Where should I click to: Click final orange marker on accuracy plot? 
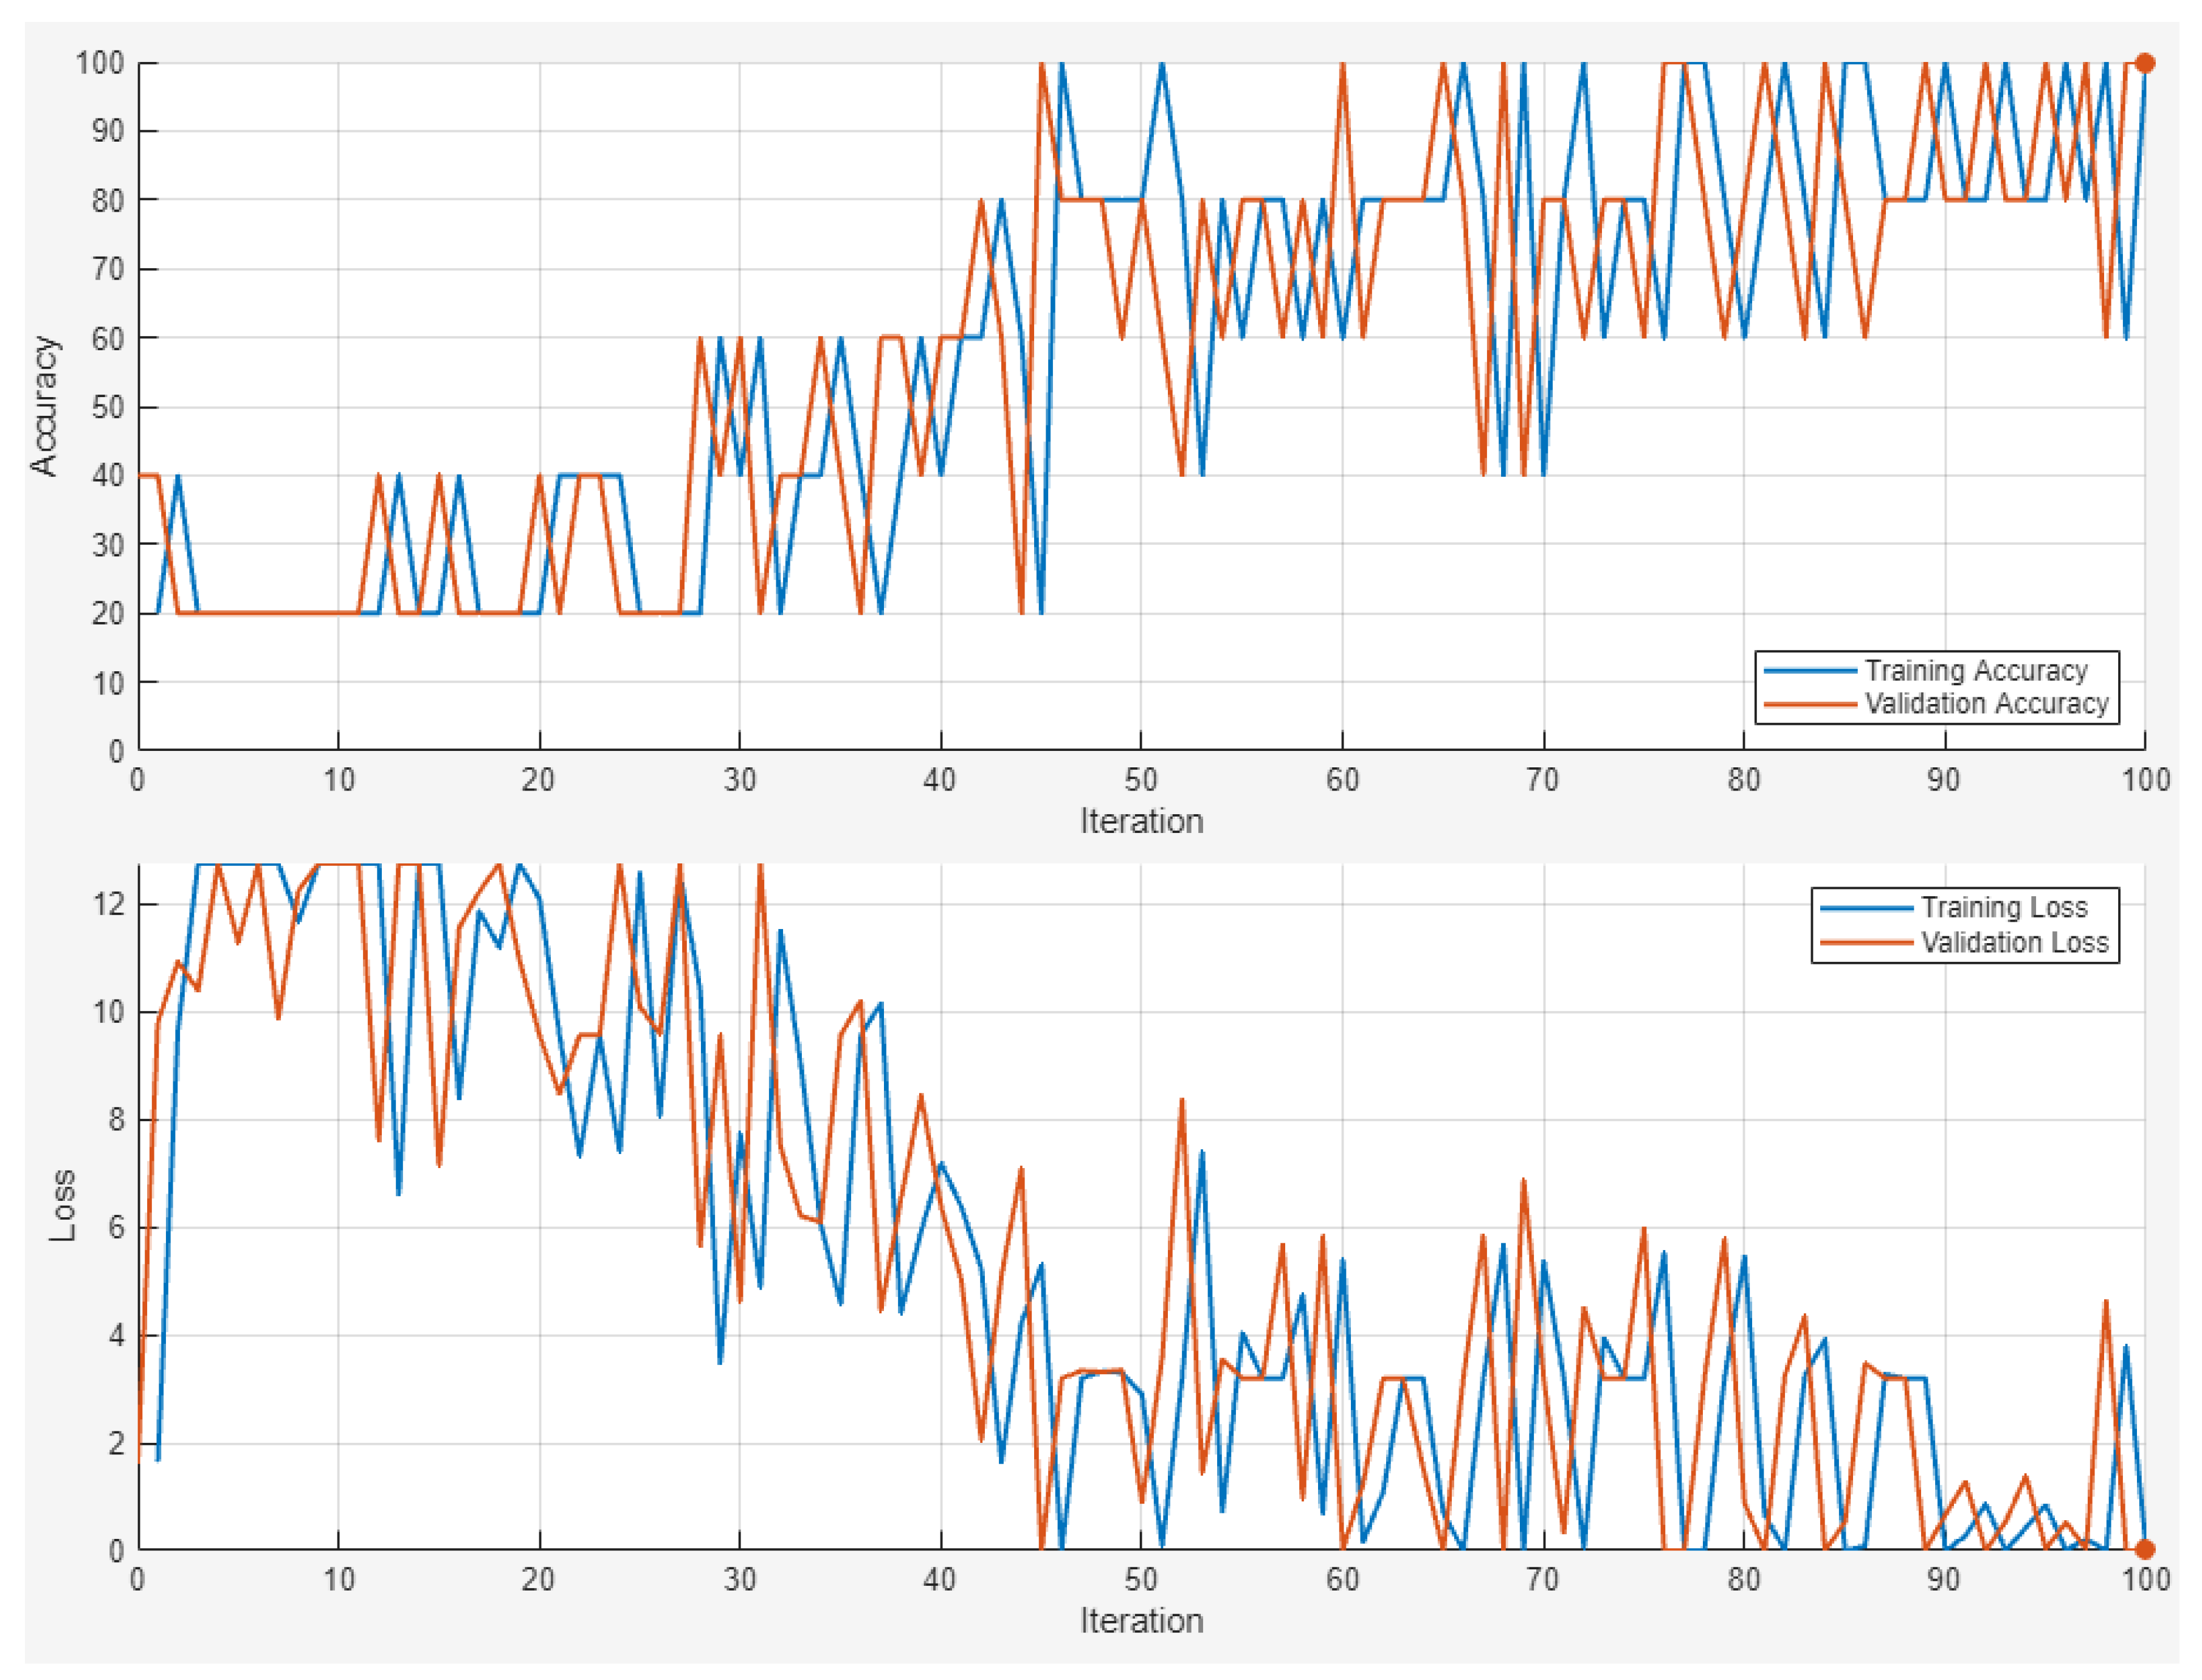click(x=2144, y=63)
